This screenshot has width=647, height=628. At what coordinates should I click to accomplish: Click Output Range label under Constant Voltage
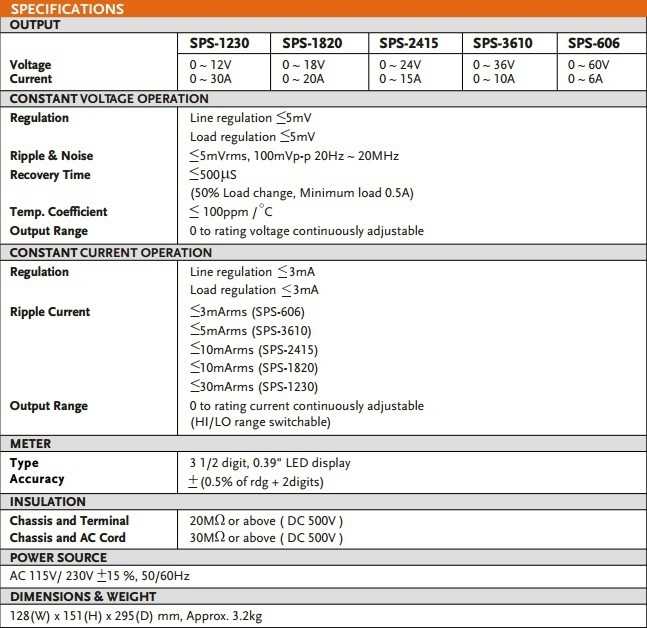[x=49, y=231]
